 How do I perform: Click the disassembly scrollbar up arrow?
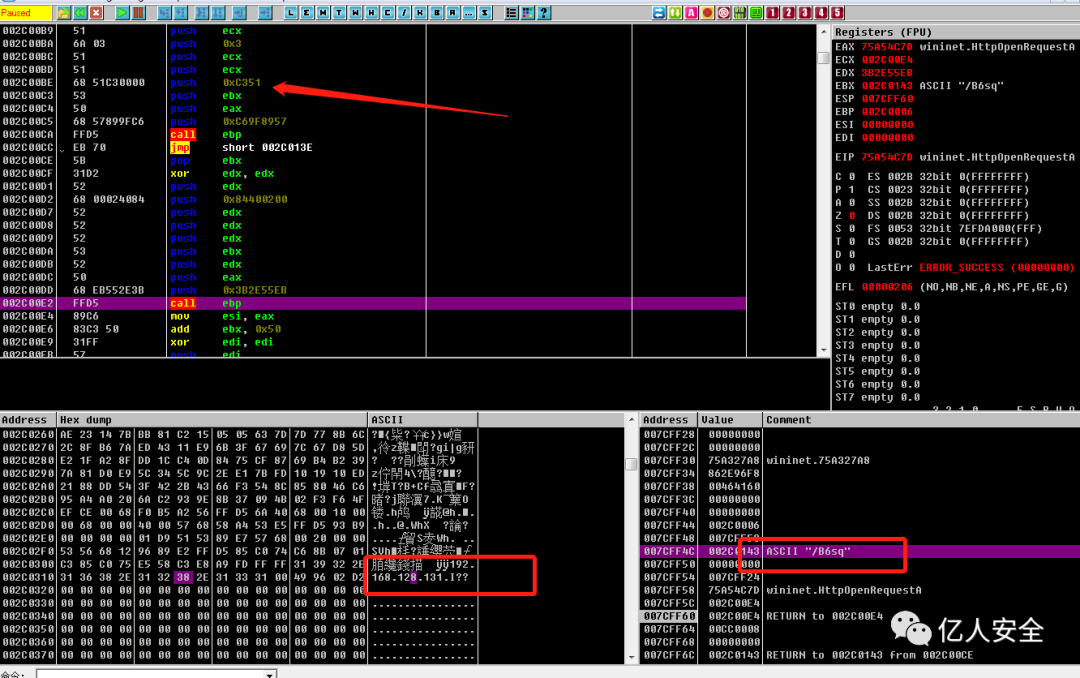click(824, 32)
